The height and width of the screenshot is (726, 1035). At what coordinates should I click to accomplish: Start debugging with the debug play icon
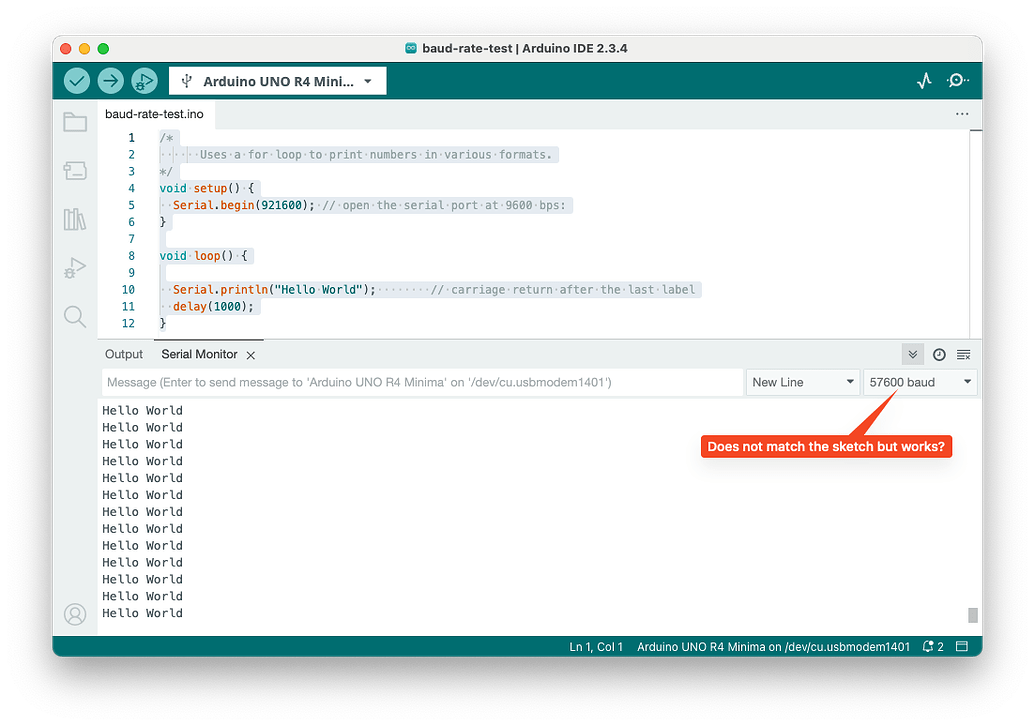click(x=144, y=81)
